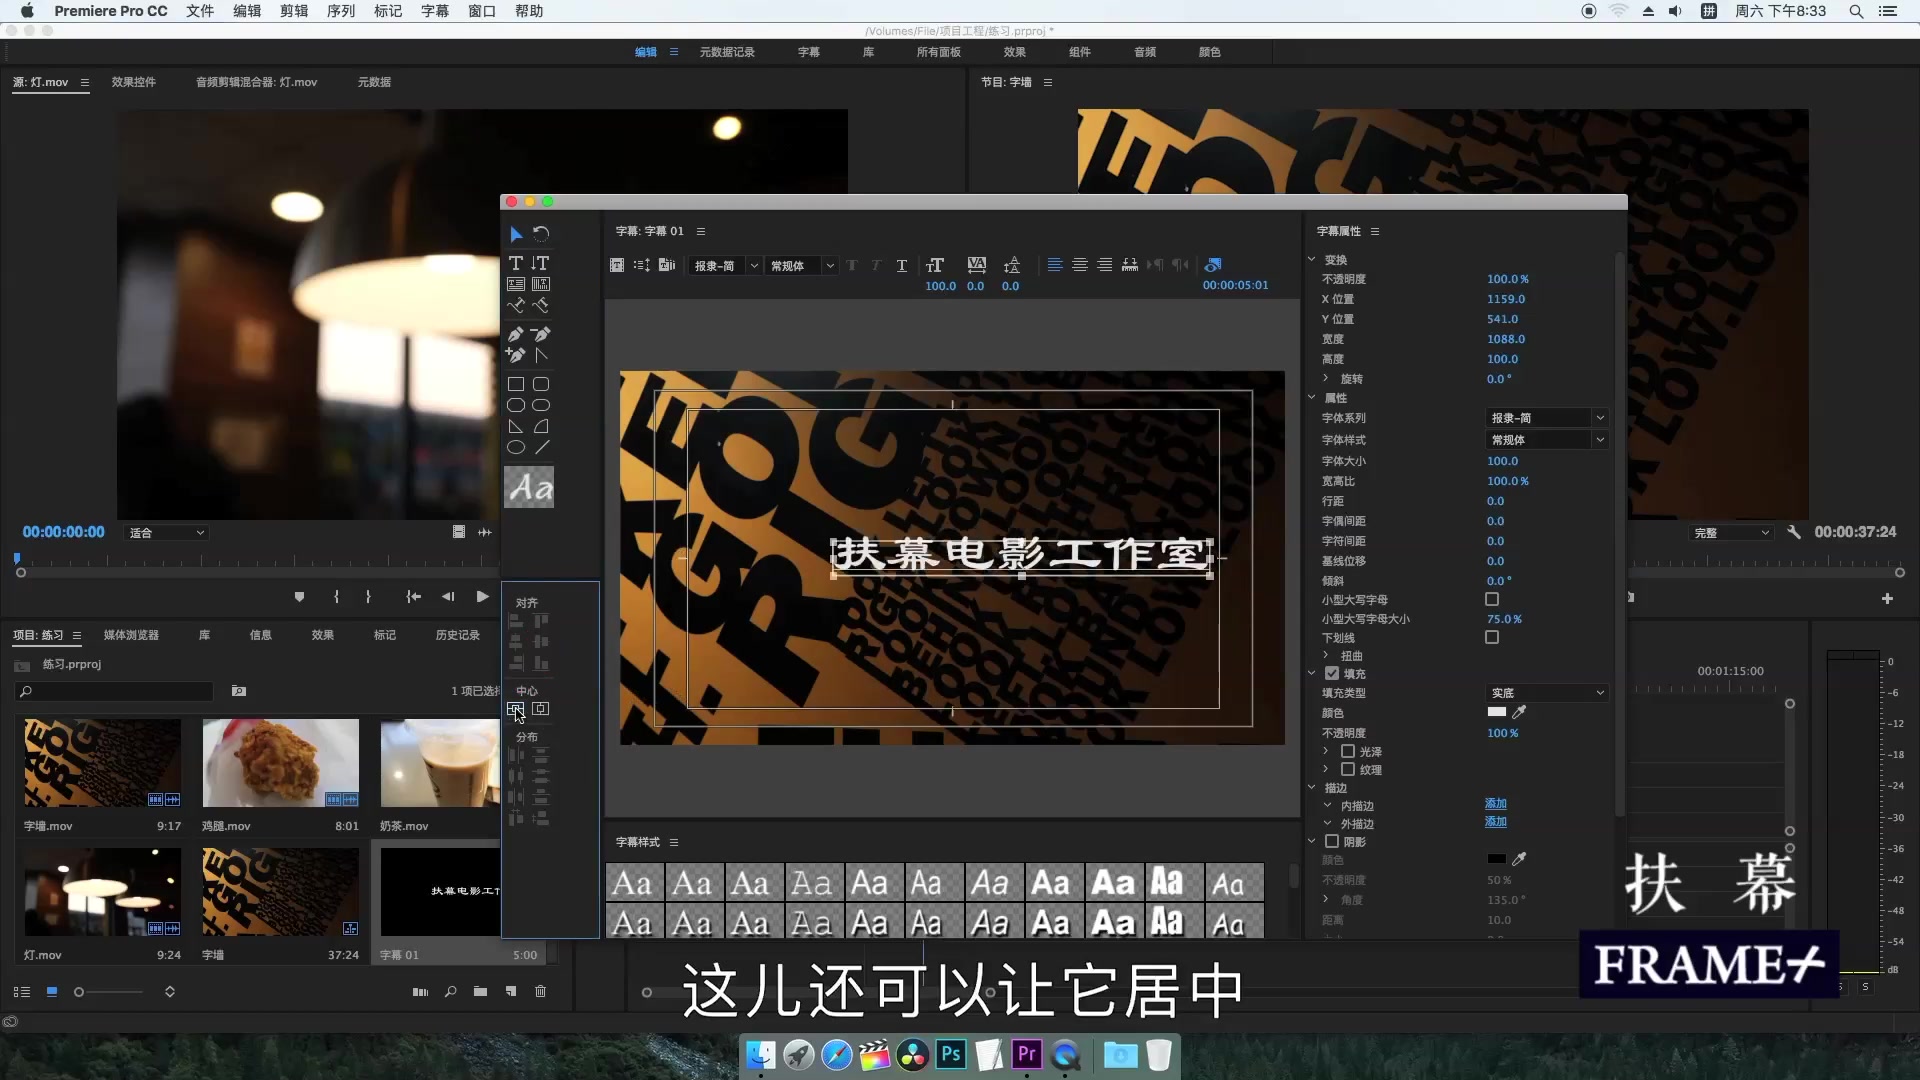Open the 序列 menu
The width and height of the screenshot is (1920, 1080).
tap(341, 11)
